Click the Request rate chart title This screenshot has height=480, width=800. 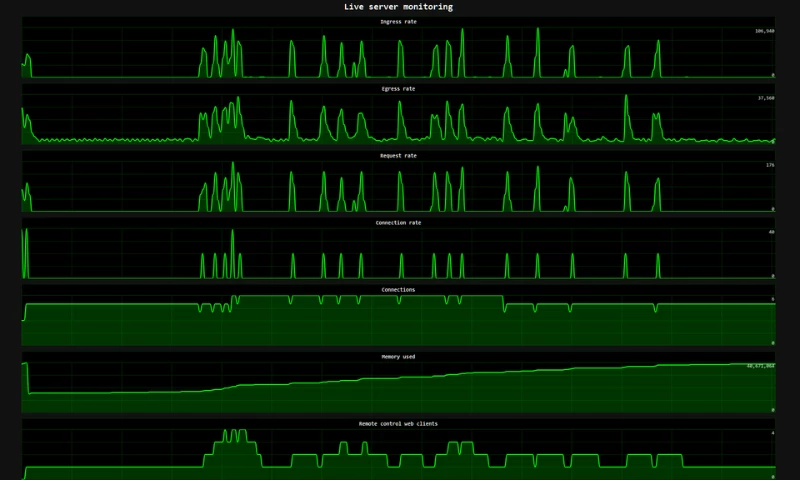pos(398,156)
